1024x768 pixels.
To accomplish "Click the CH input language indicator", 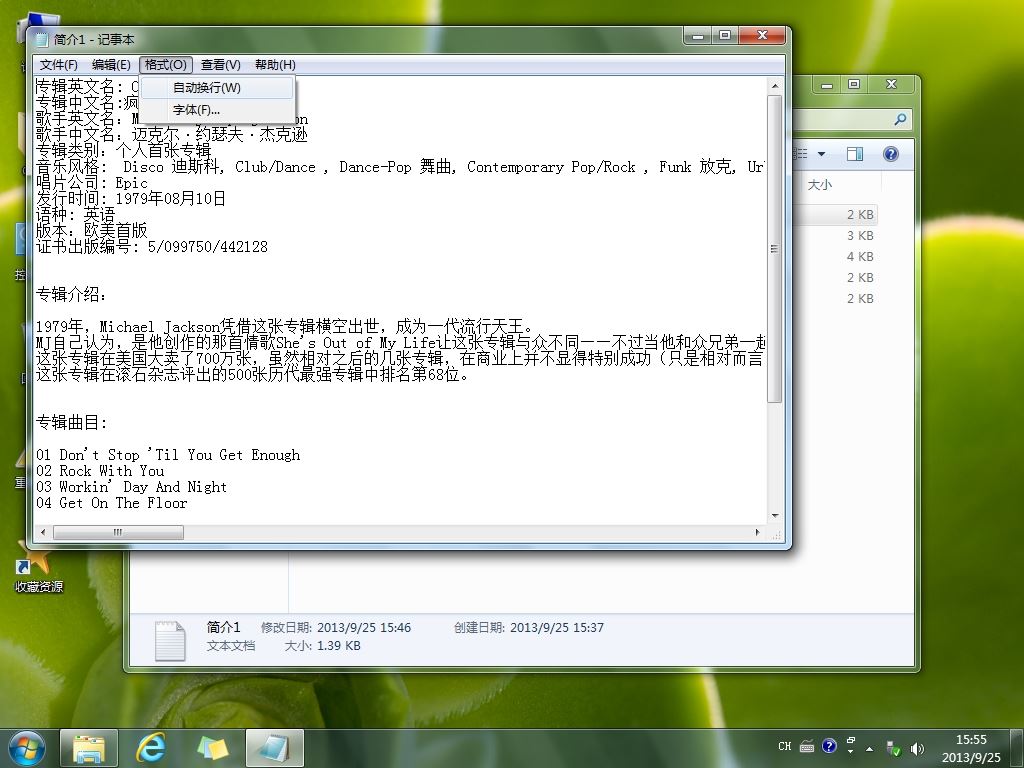I will (x=784, y=746).
